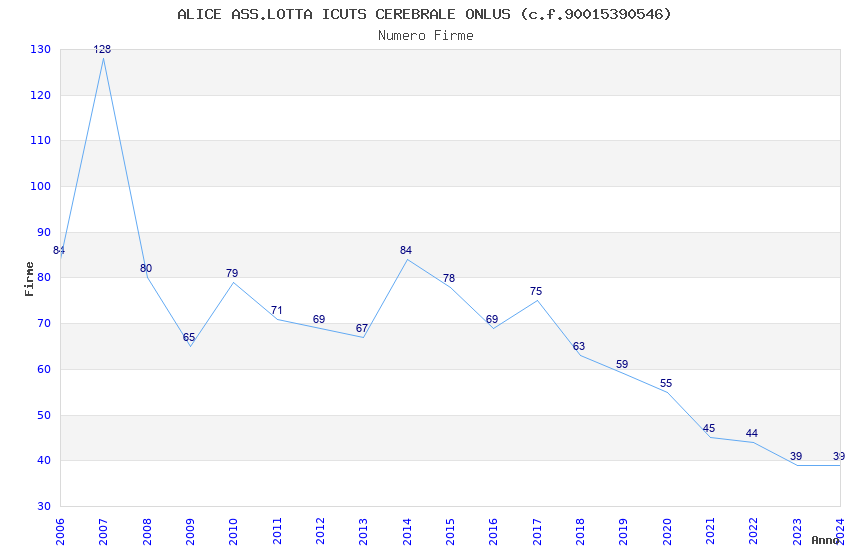Select the 2012 year label on x-axis
850x550 pixels.
pyautogui.click(x=320, y=531)
